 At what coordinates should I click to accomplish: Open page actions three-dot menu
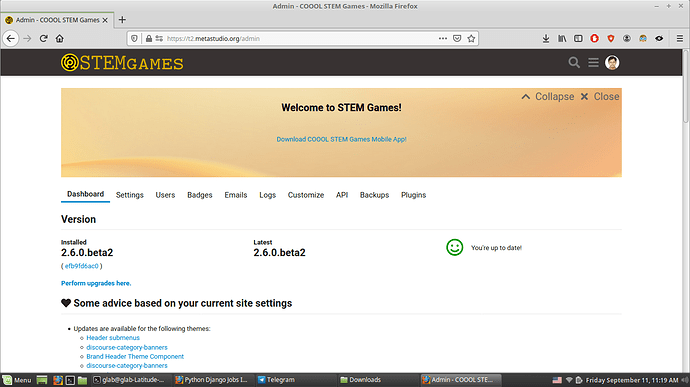click(x=443, y=38)
